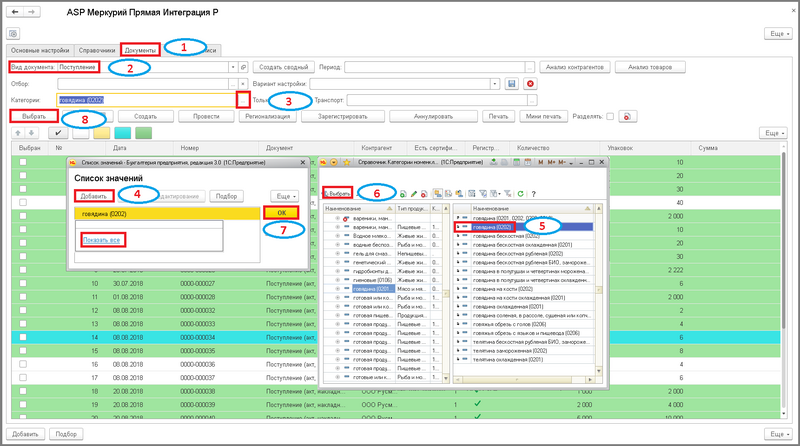The image size is (800, 446).
Task: Check the Выбран checkbox for row 19
Action: tap(23, 405)
